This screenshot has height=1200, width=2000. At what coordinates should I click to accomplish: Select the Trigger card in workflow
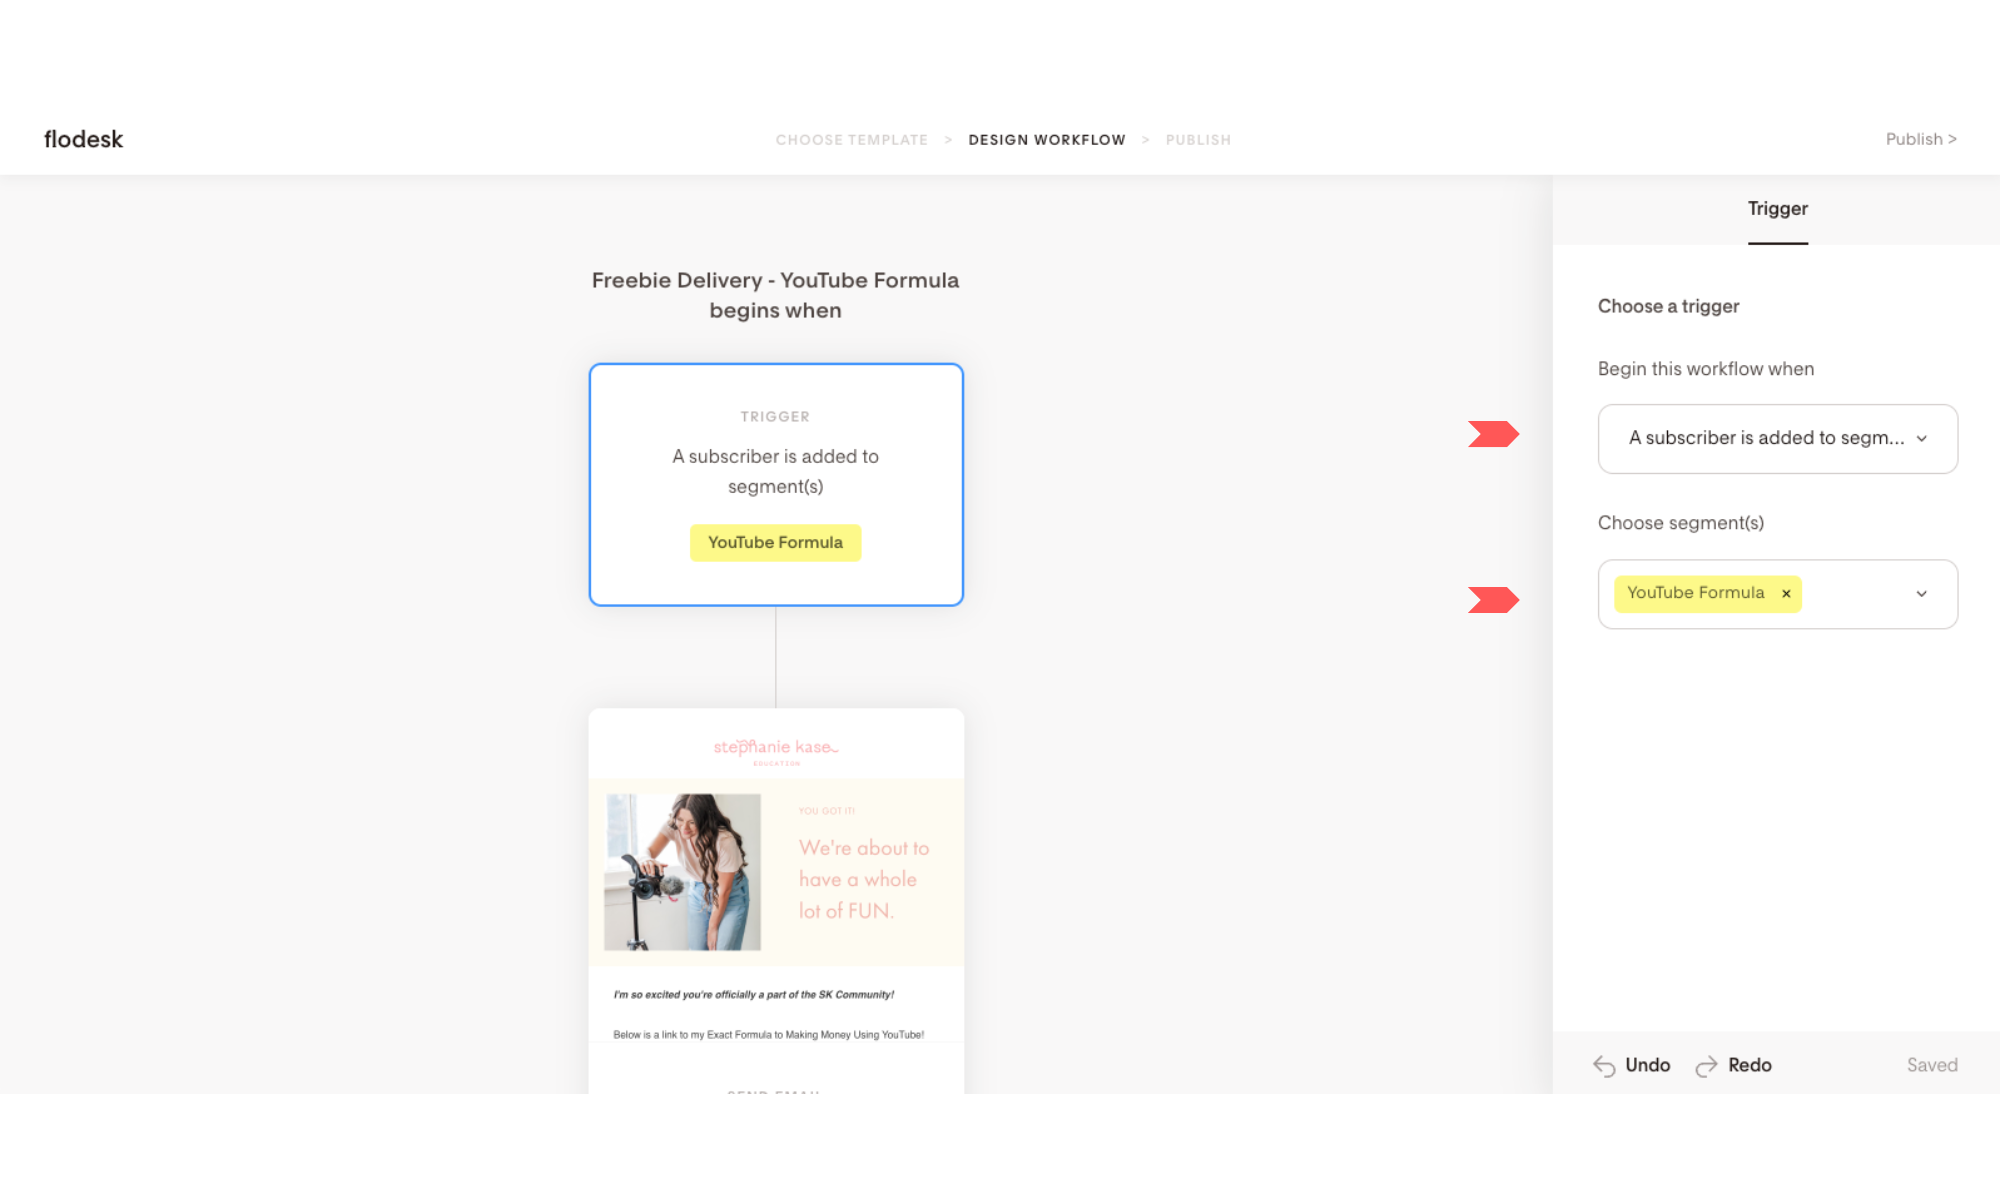point(776,484)
